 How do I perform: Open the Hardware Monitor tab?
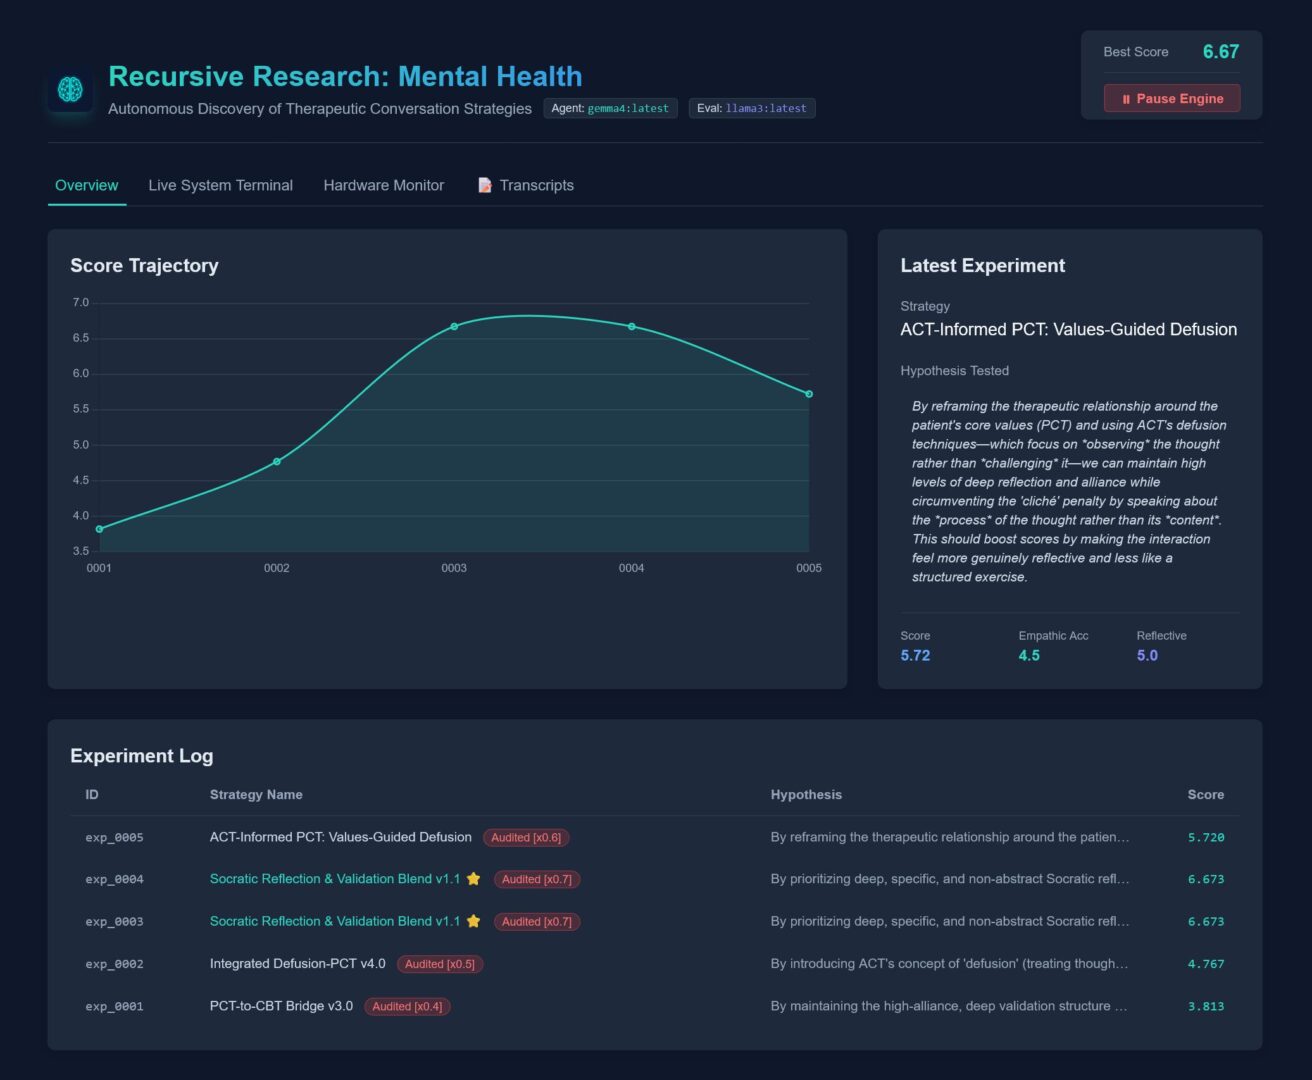coord(383,185)
